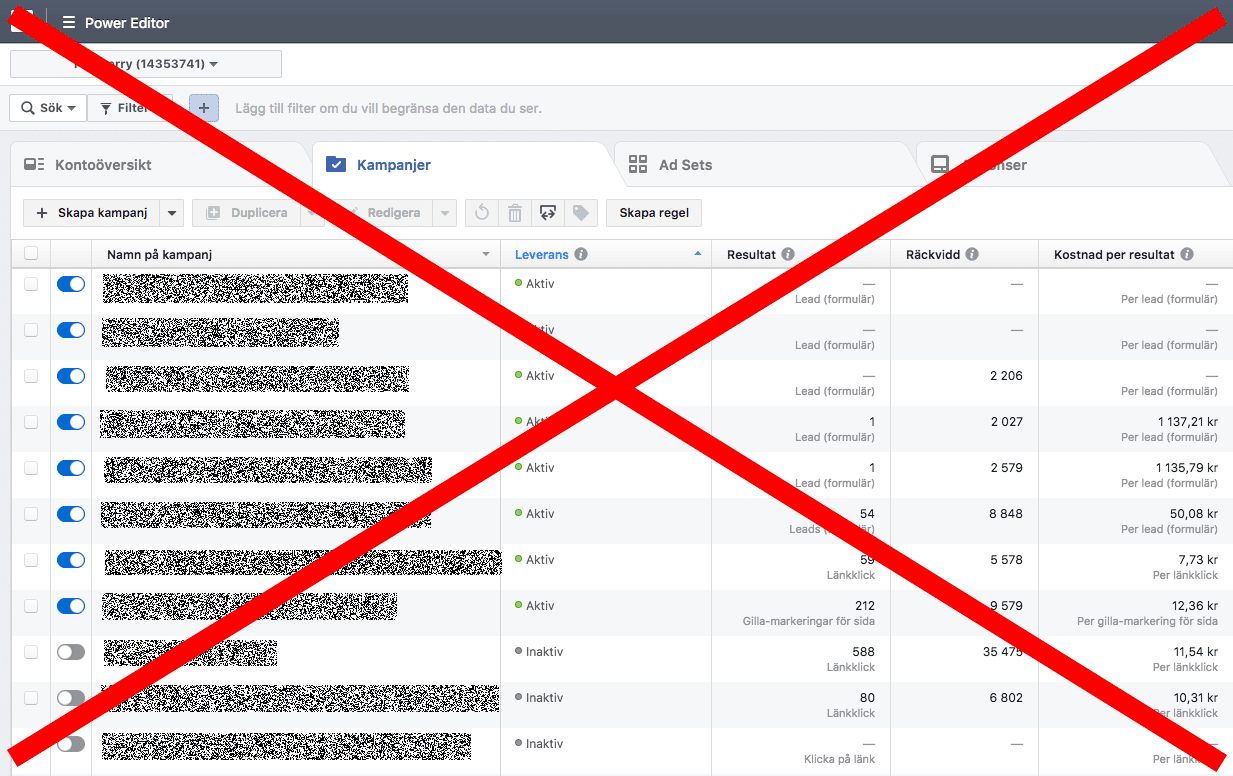Tick checkbox of row with reach 8 848
Screen dimensions: 1233x776
(31, 514)
